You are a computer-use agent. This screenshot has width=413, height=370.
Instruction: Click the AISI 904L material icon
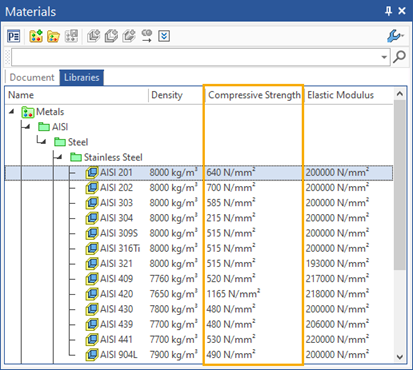(x=92, y=354)
